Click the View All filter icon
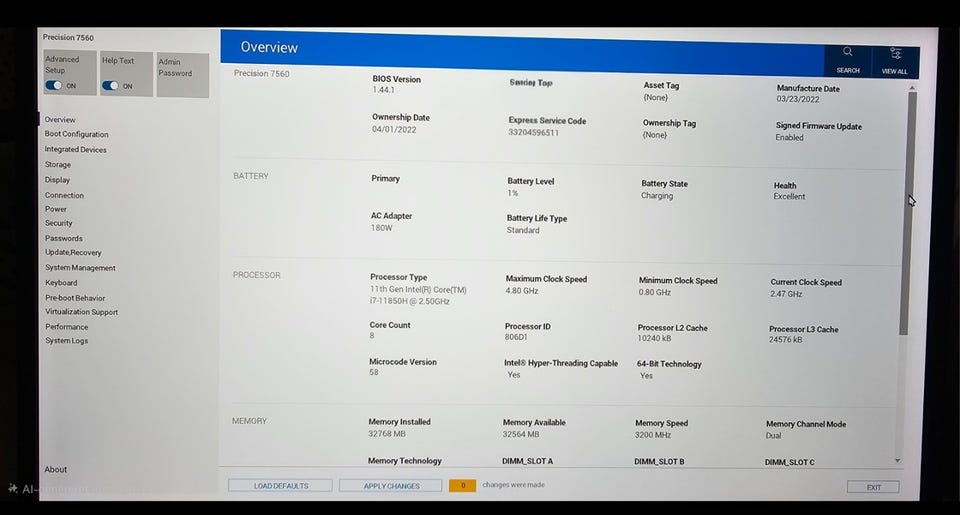 pos(895,54)
